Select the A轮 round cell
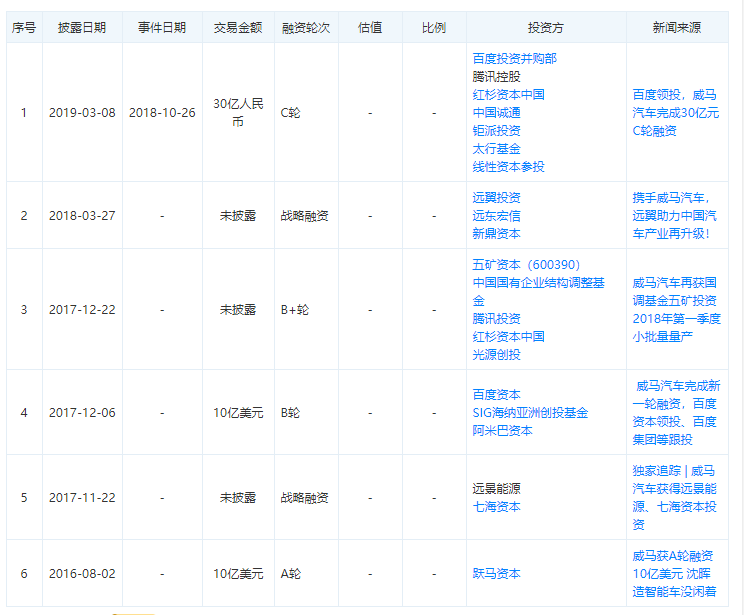The image size is (744, 615). [x=290, y=573]
